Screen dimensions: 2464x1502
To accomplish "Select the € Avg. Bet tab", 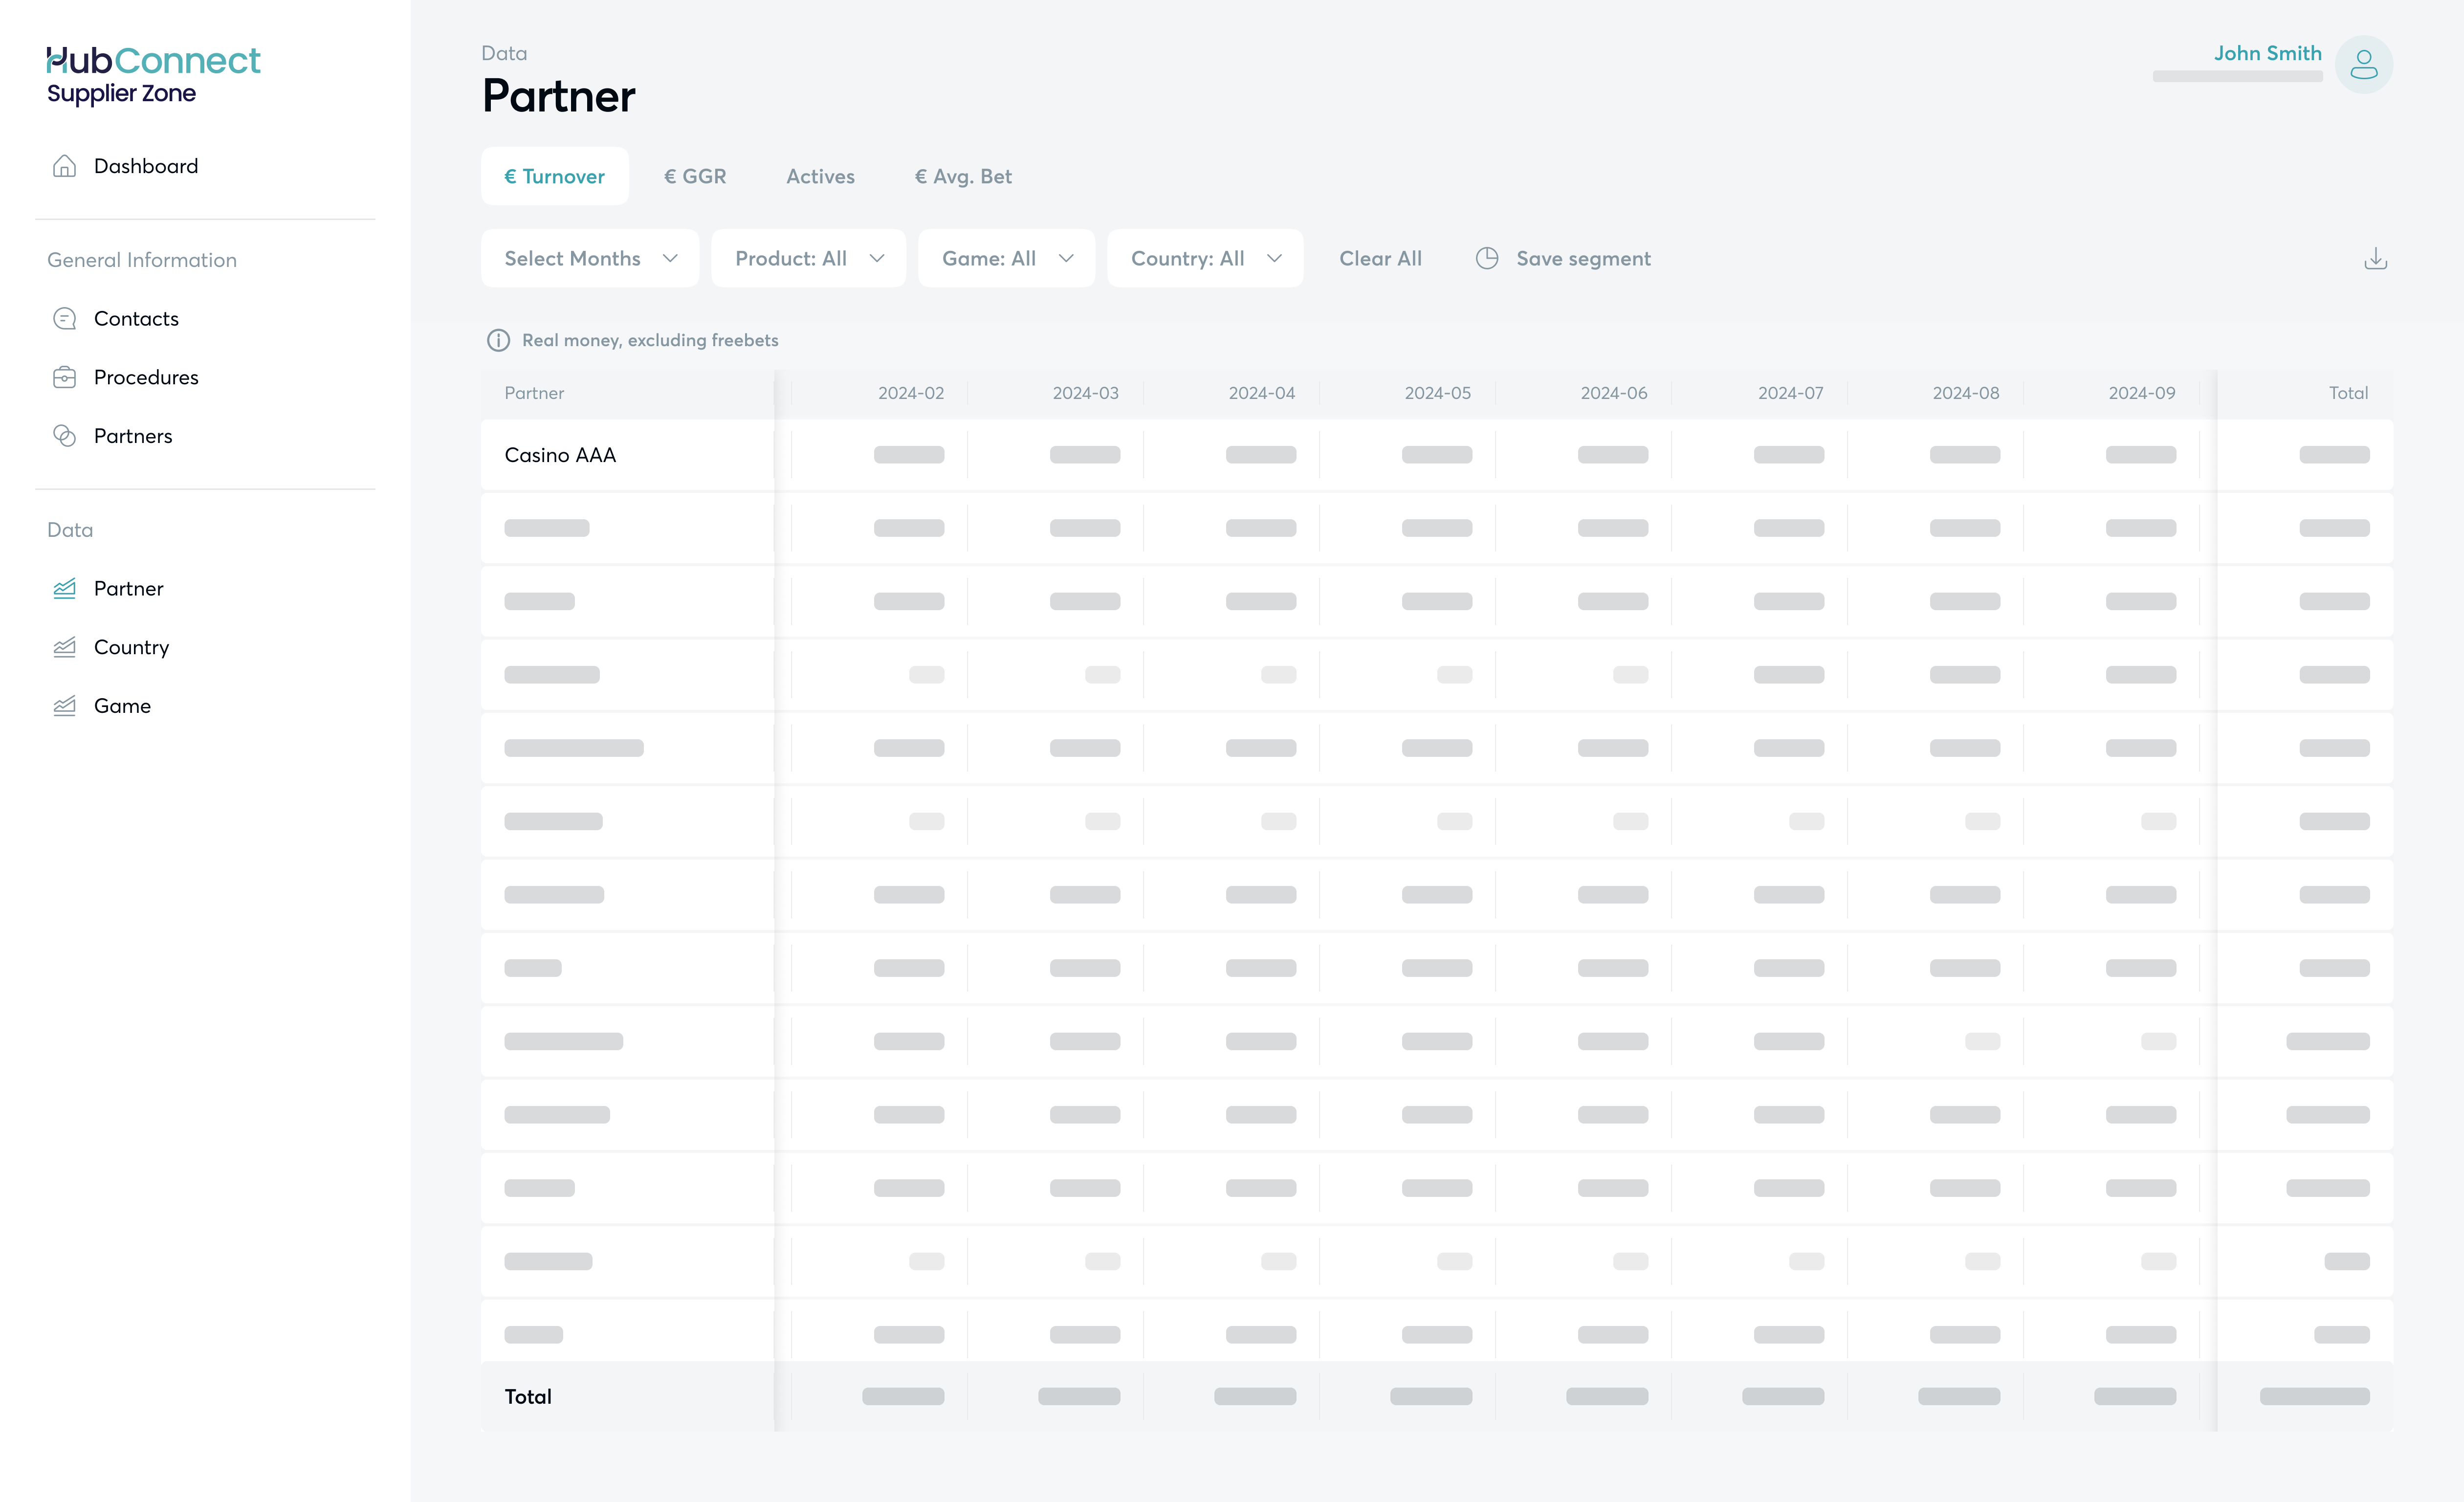I will (x=963, y=176).
